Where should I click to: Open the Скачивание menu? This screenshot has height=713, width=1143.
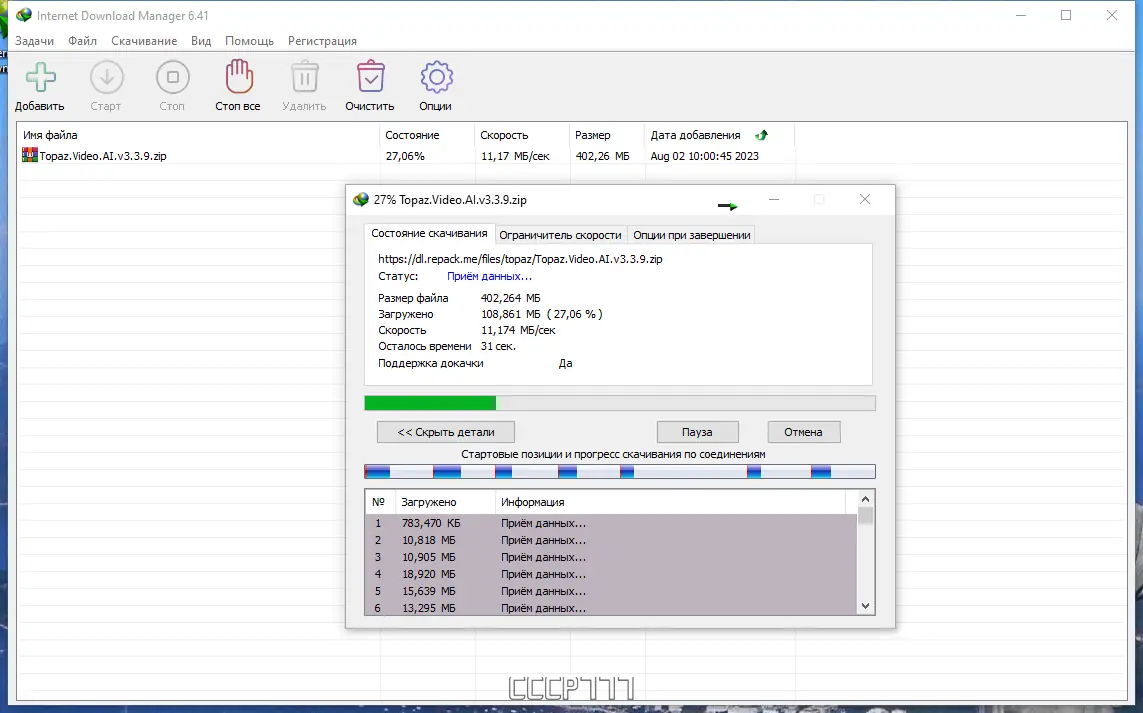pyautogui.click(x=144, y=41)
